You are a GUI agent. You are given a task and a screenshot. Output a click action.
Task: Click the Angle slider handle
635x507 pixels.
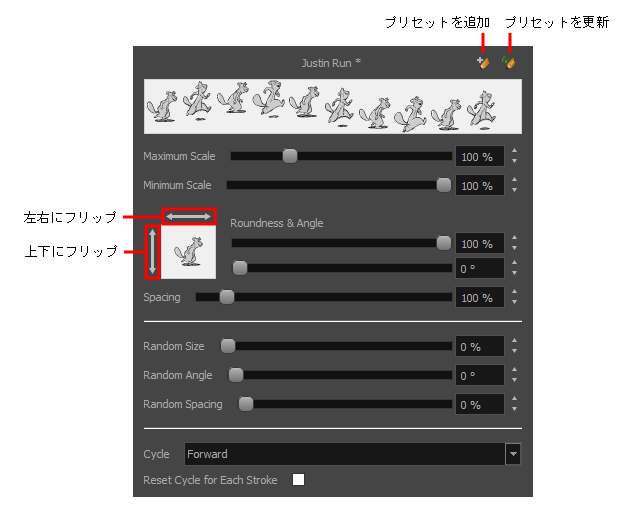click(x=240, y=268)
